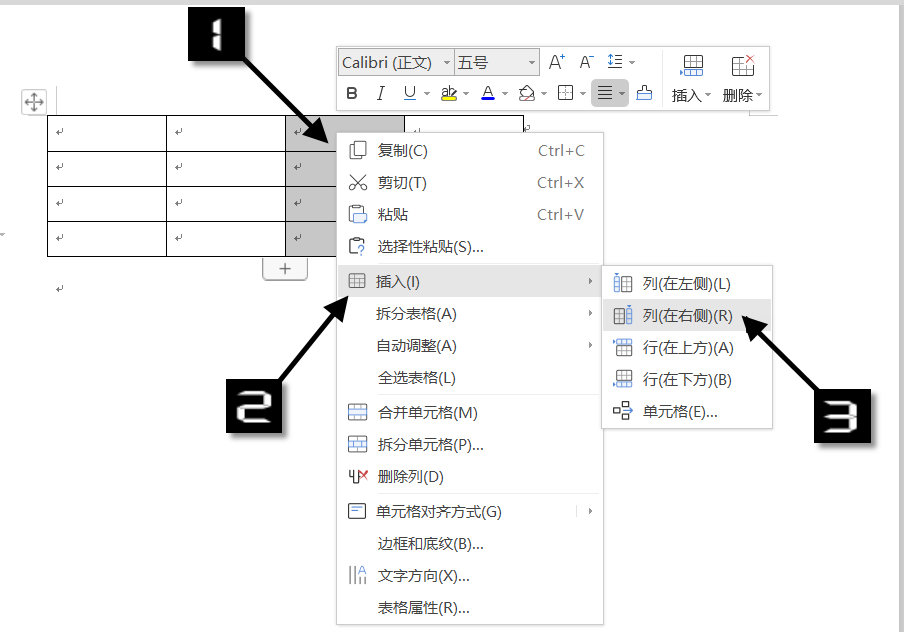
Task: Click the table borders icon
Action: click(566, 93)
